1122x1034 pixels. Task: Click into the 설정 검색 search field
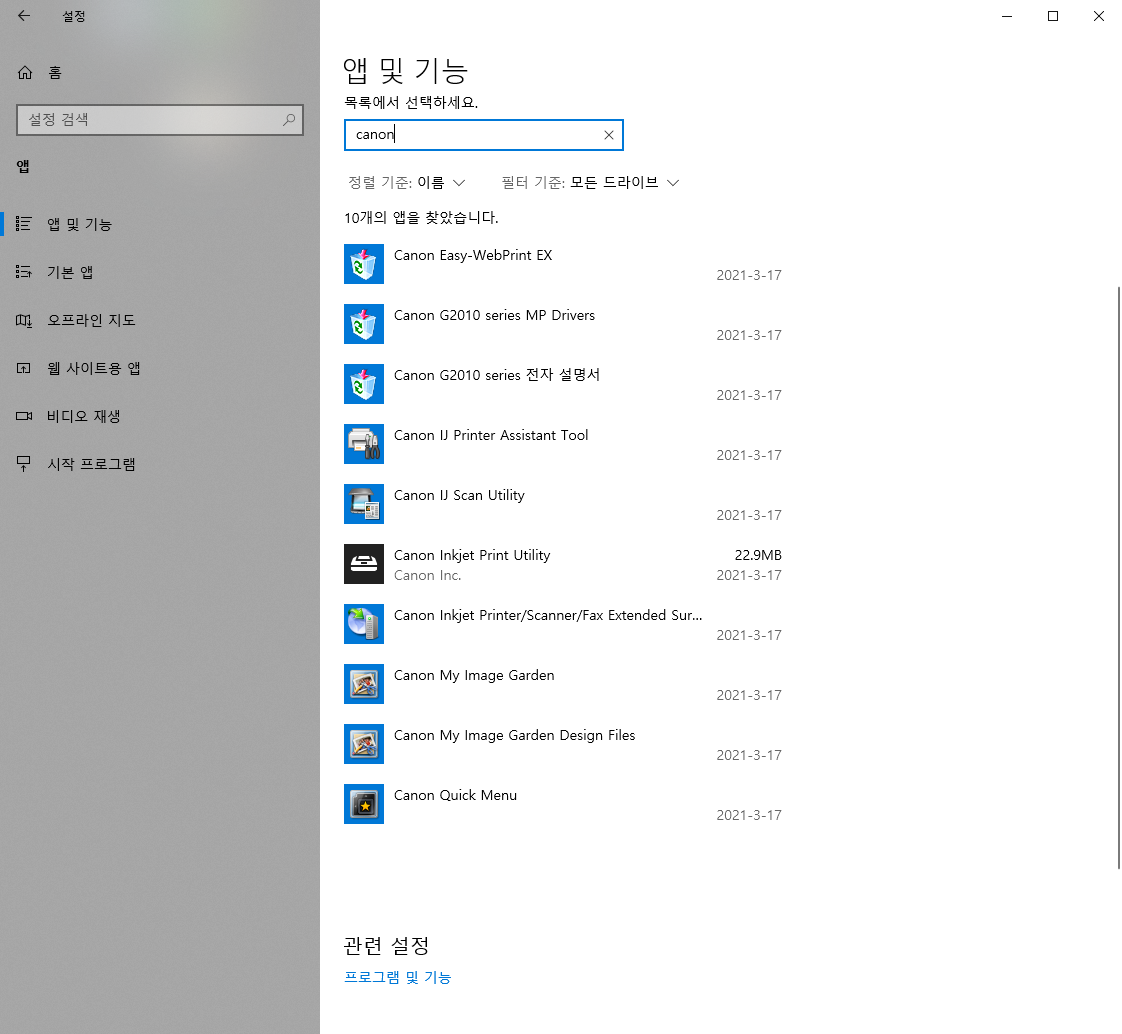click(x=160, y=120)
